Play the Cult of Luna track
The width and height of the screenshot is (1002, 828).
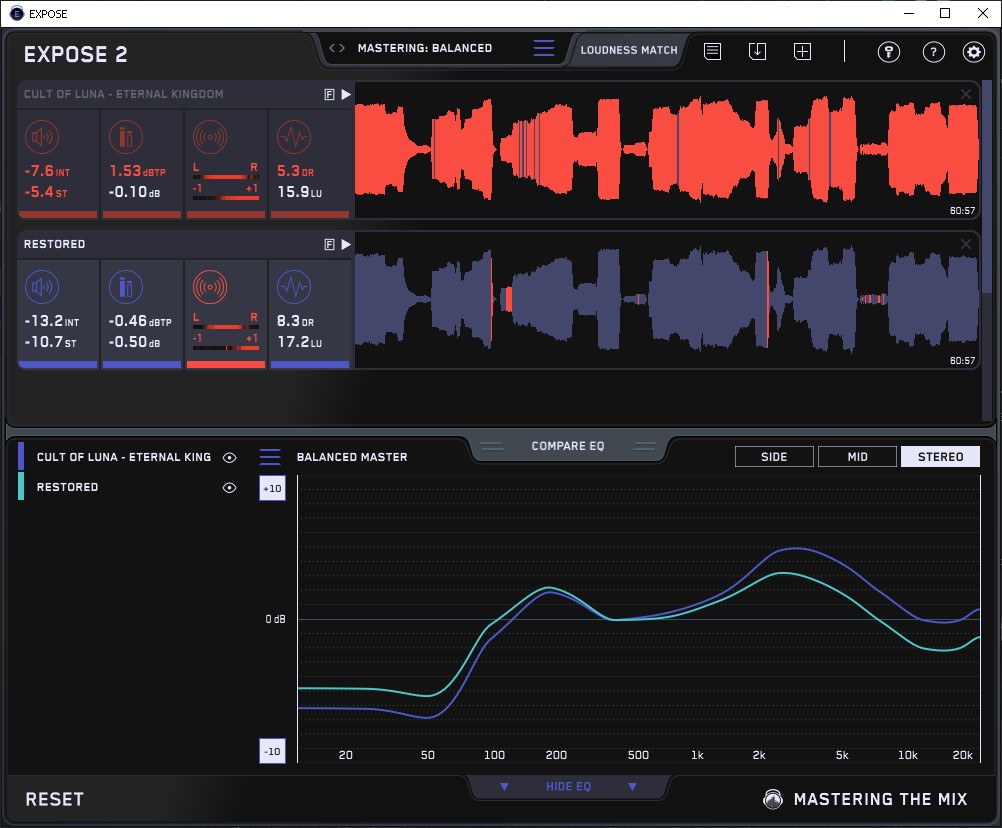(x=346, y=94)
